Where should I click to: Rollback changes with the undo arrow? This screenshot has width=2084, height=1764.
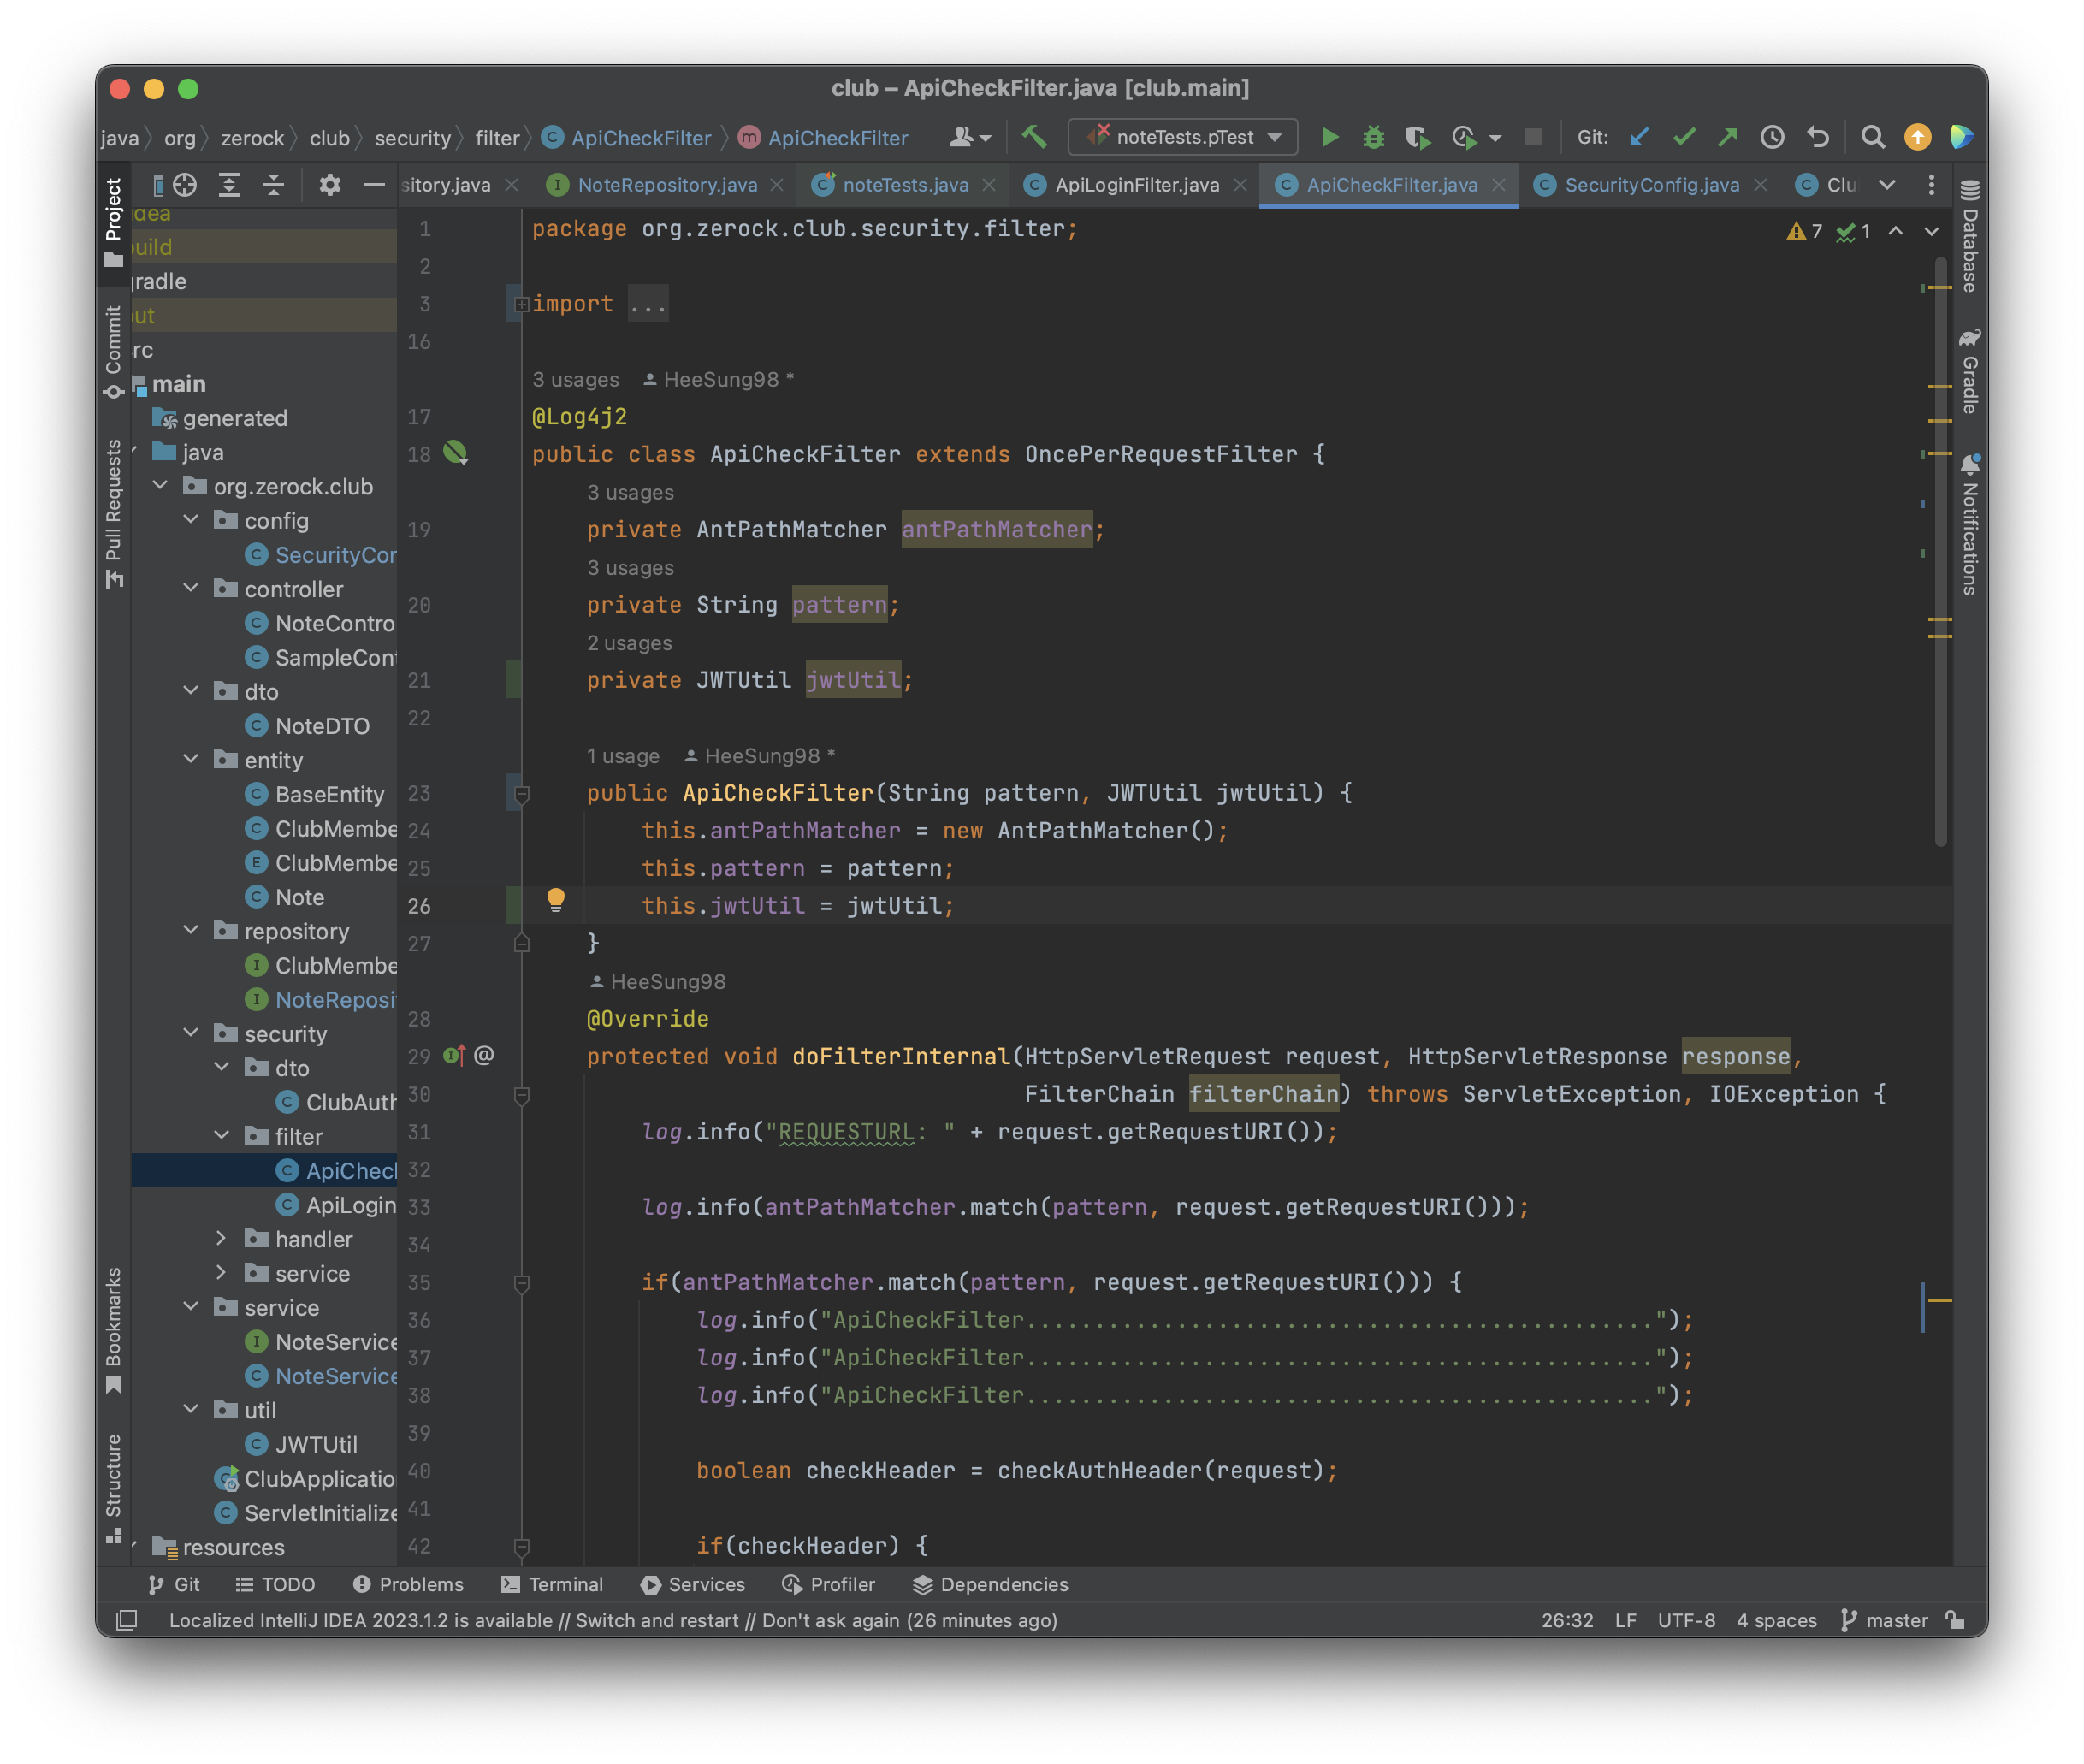pyautogui.click(x=1818, y=137)
